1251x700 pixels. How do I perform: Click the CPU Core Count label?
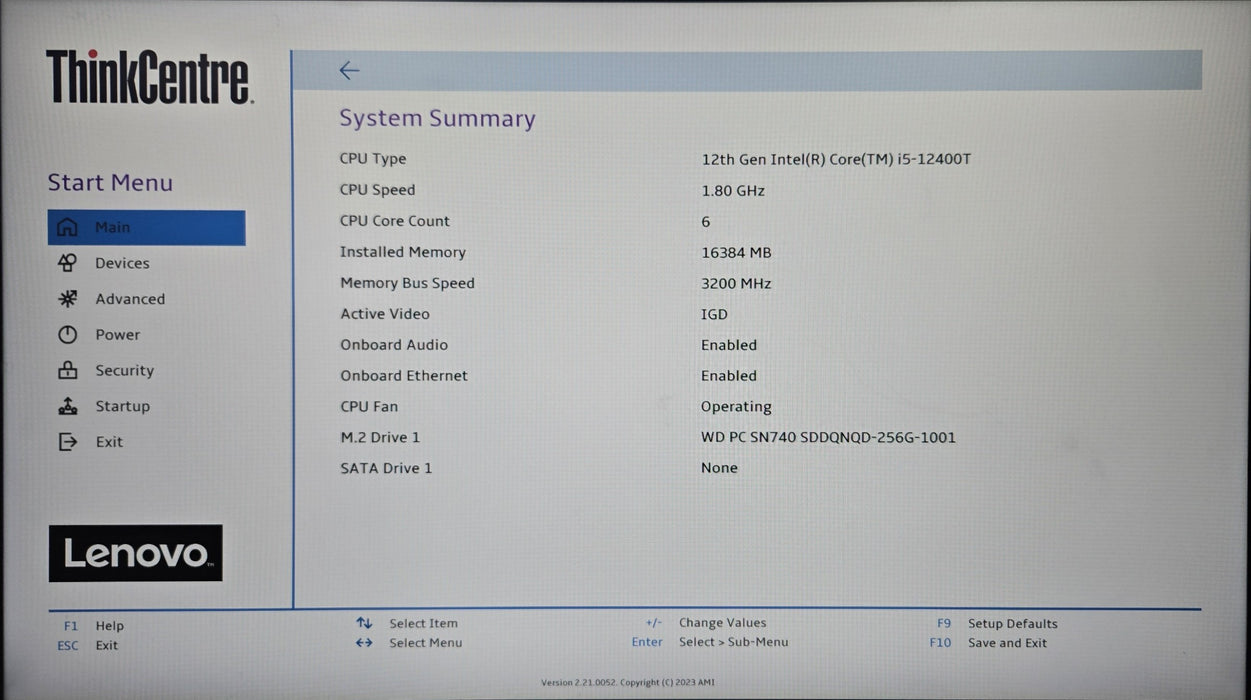395,221
